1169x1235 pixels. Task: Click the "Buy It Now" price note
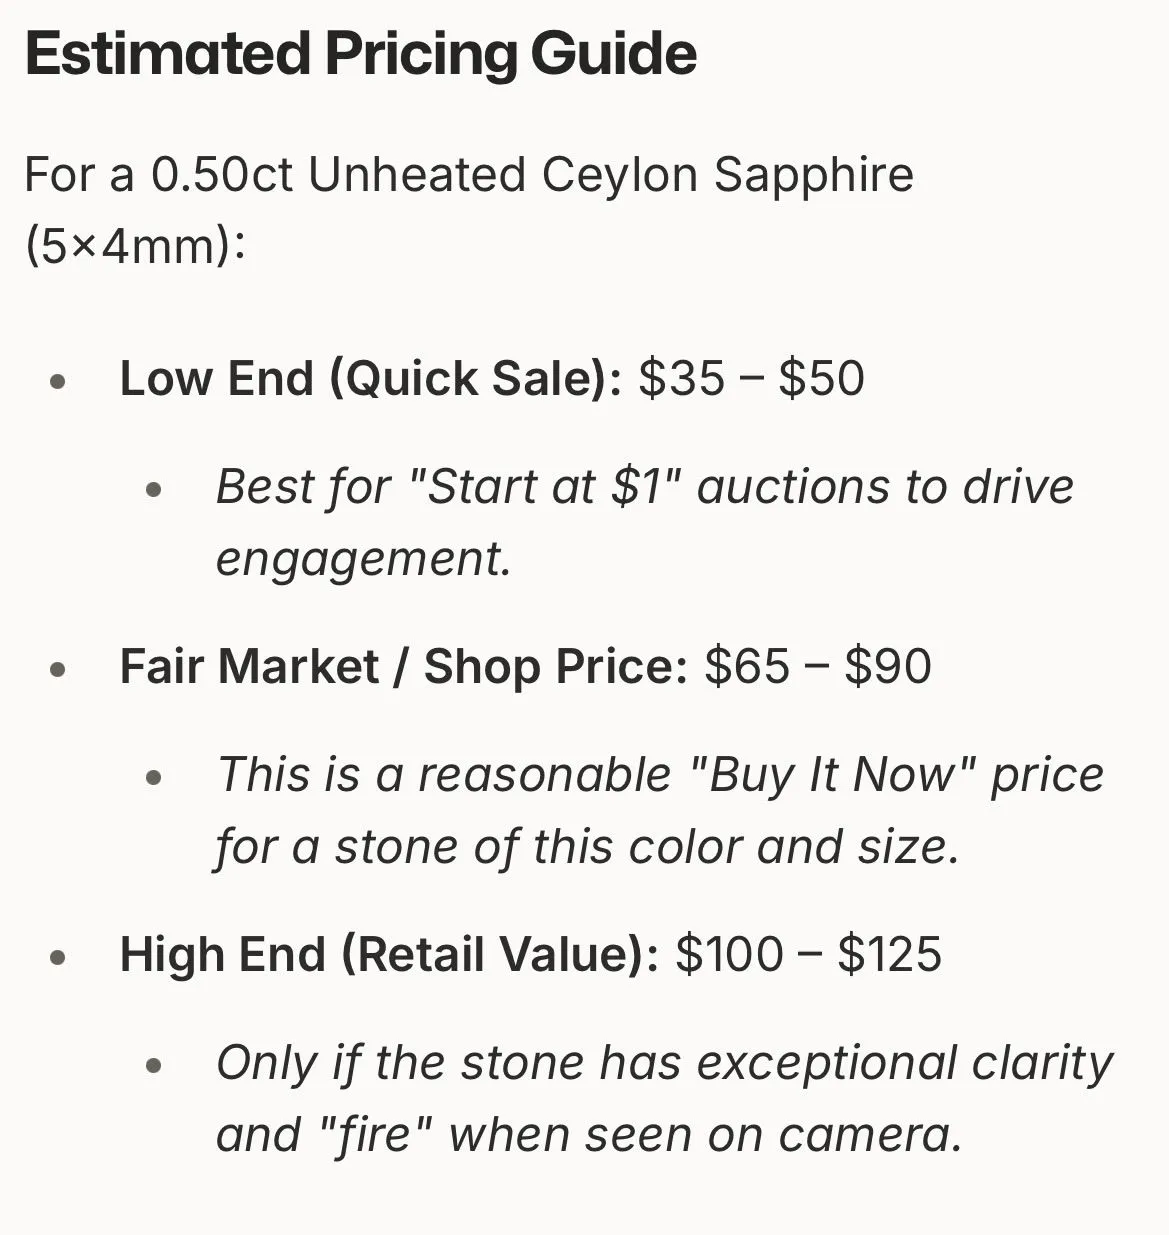[x=660, y=775]
